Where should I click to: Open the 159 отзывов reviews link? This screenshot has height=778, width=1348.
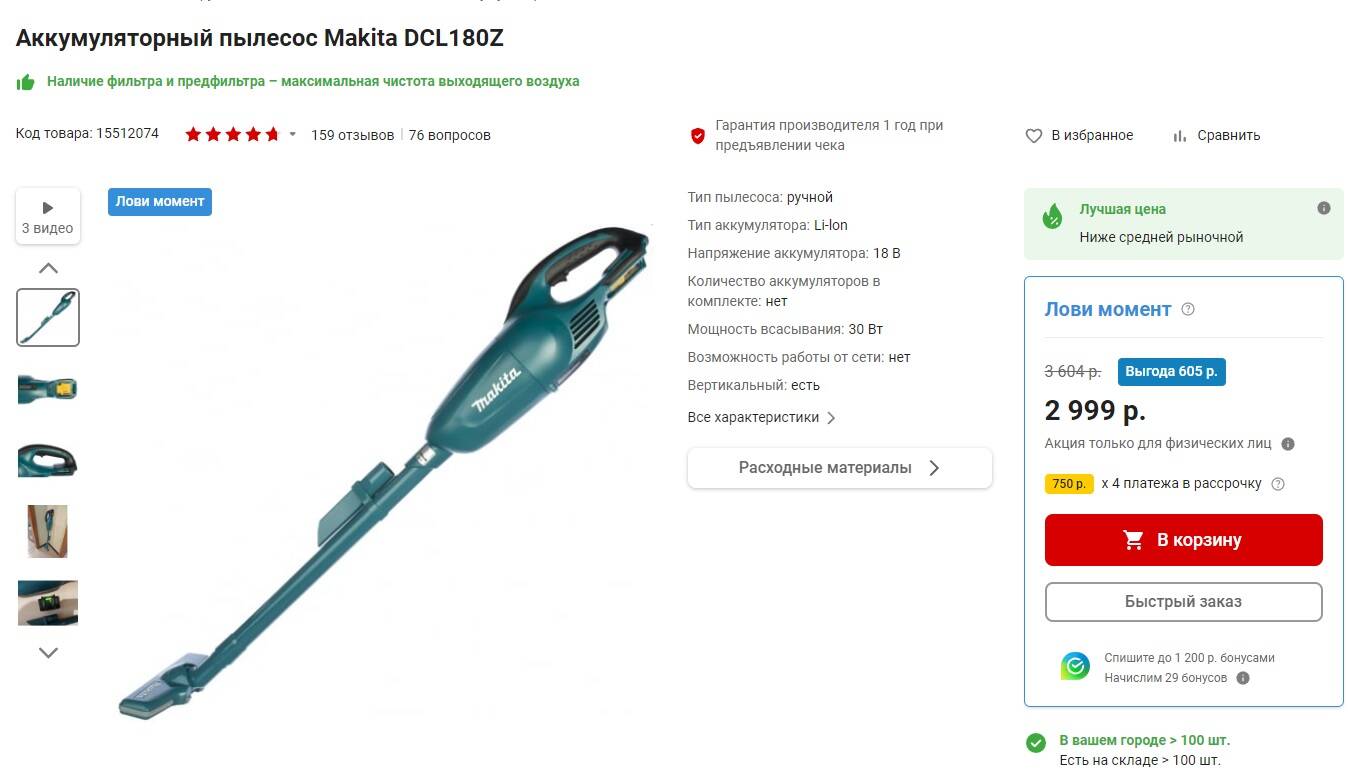tap(352, 135)
